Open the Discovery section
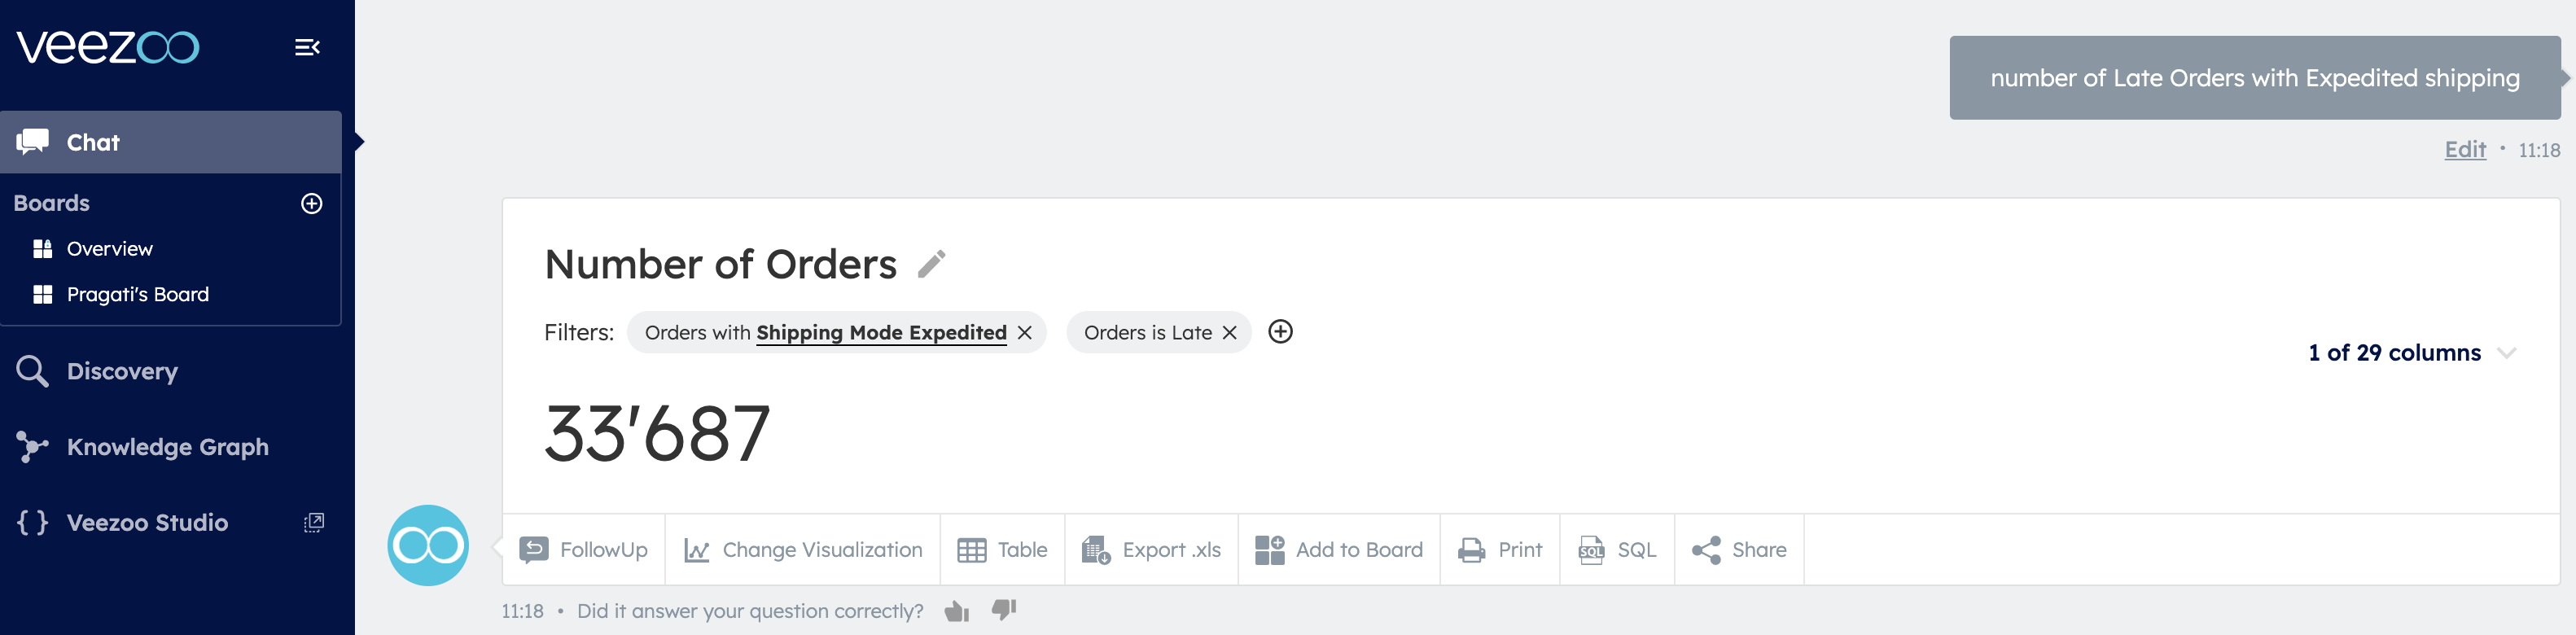2576x635 pixels. (x=122, y=371)
